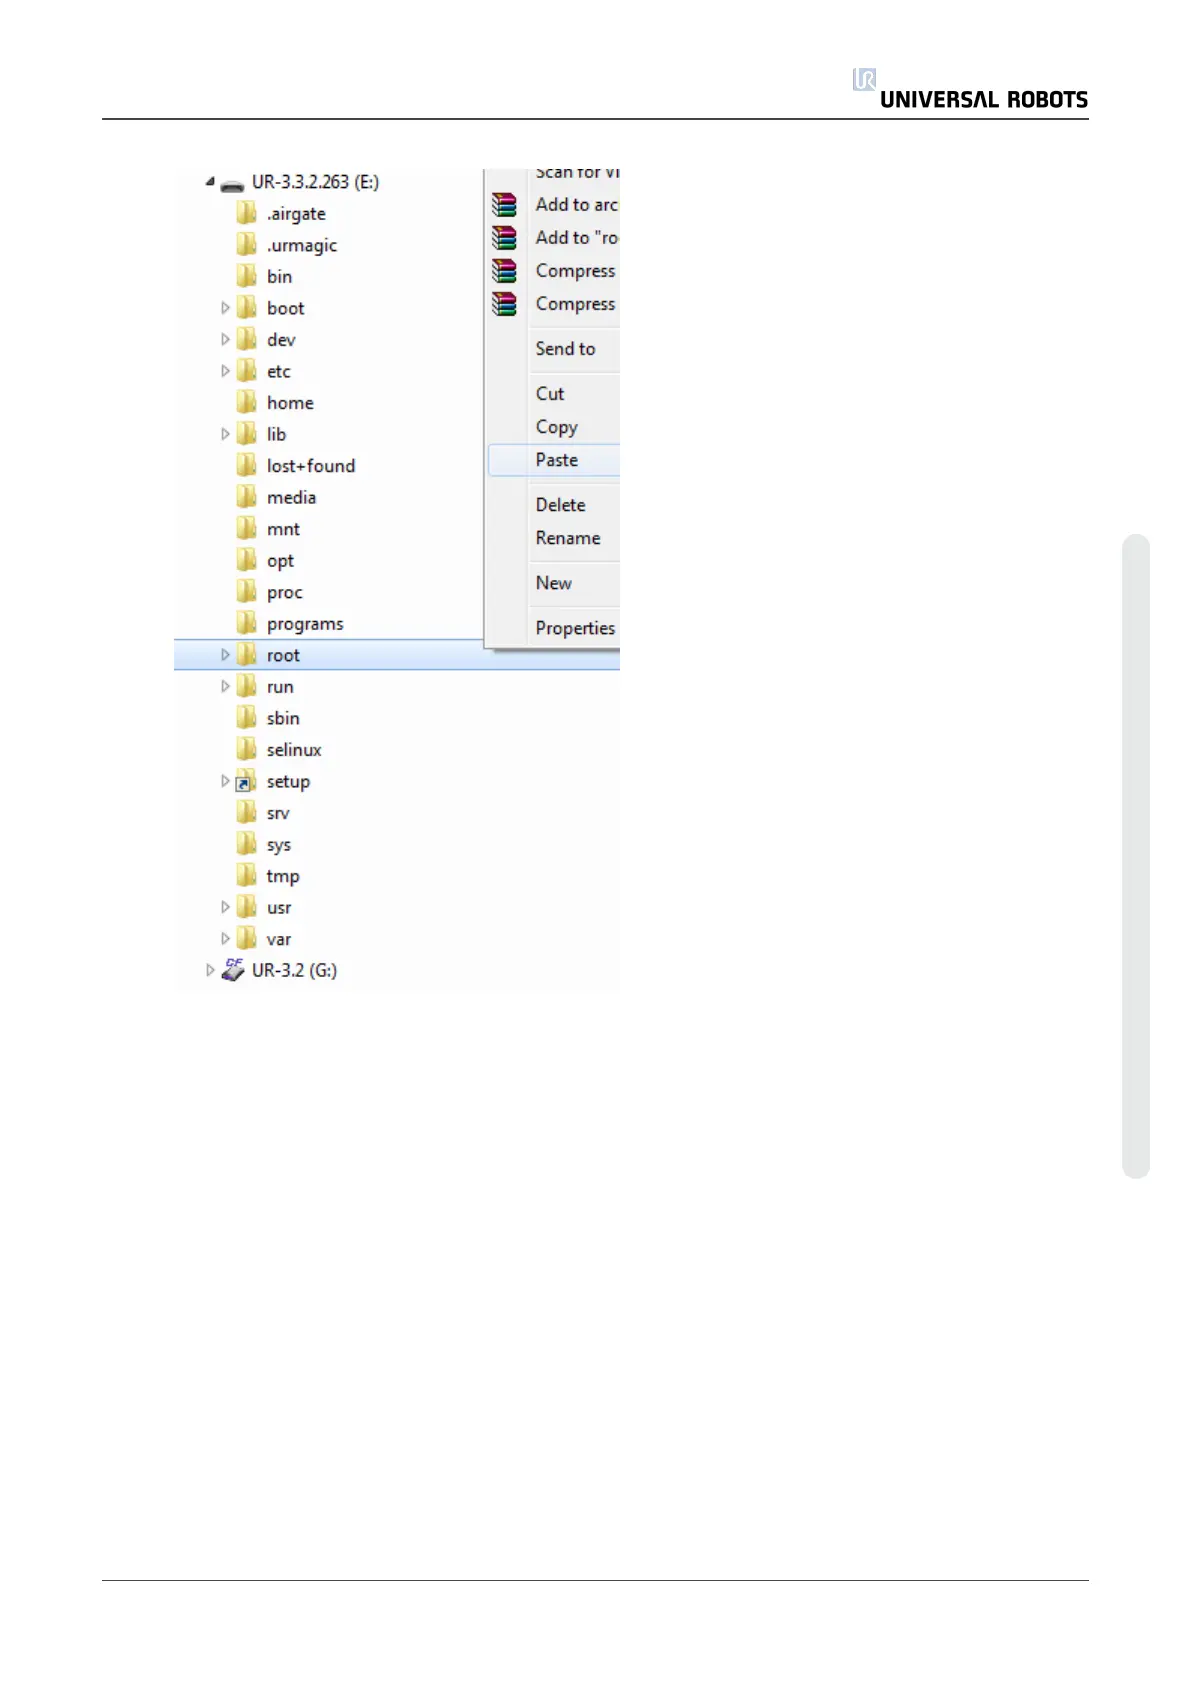Select the UR-3.2 (G:) drive label
The width and height of the screenshot is (1191, 1684).
294,970
